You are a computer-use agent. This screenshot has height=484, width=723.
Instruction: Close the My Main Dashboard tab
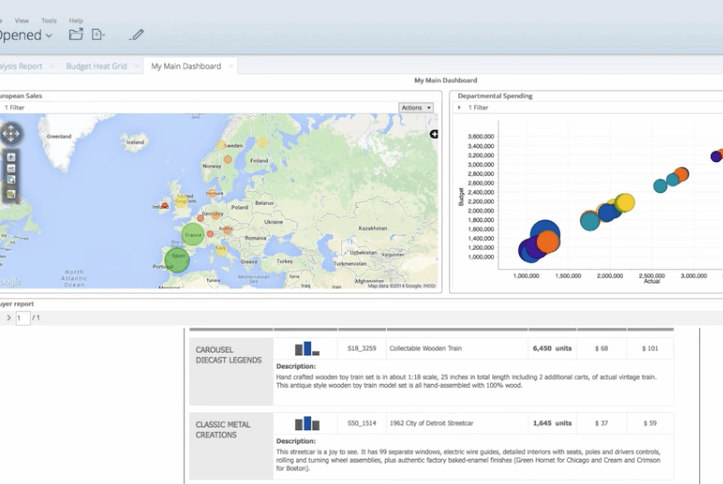pos(231,66)
